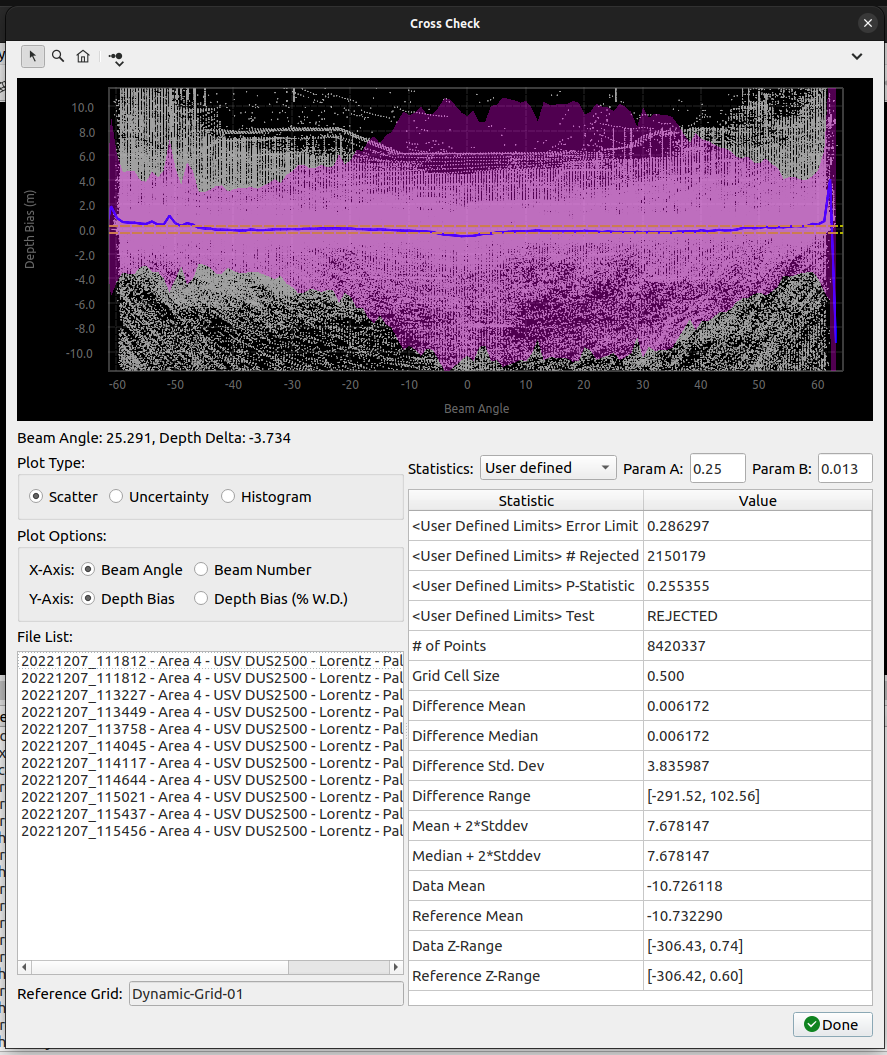Click the home reset view icon
887x1055 pixels.
click(83, 57)
